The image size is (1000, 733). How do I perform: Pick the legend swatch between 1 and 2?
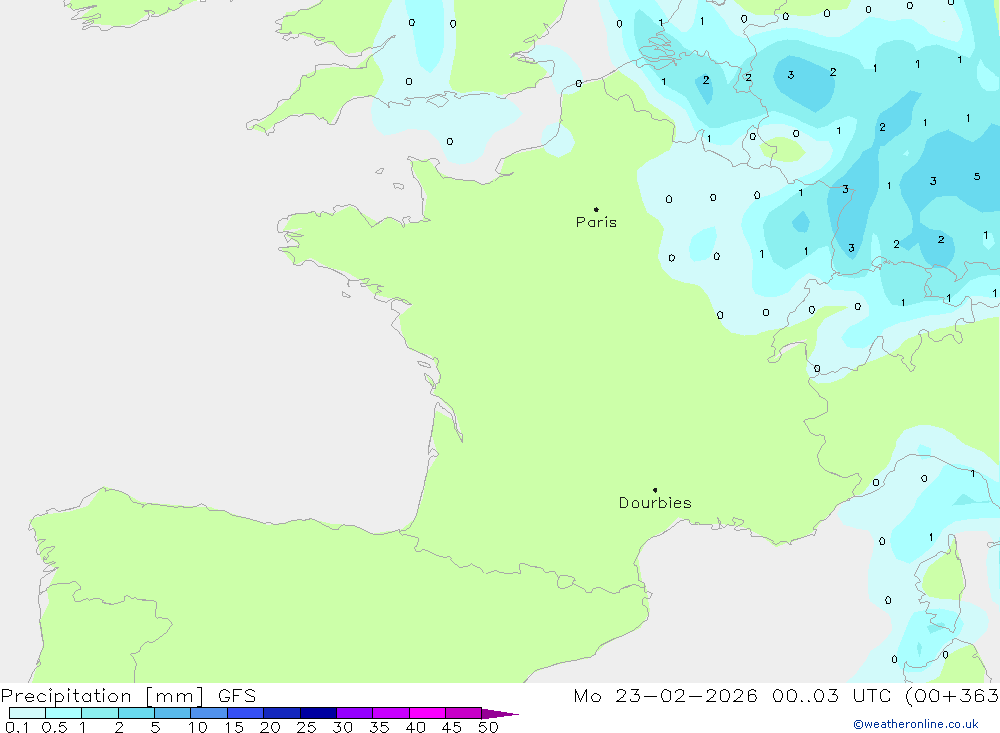[x=100, y=713]
